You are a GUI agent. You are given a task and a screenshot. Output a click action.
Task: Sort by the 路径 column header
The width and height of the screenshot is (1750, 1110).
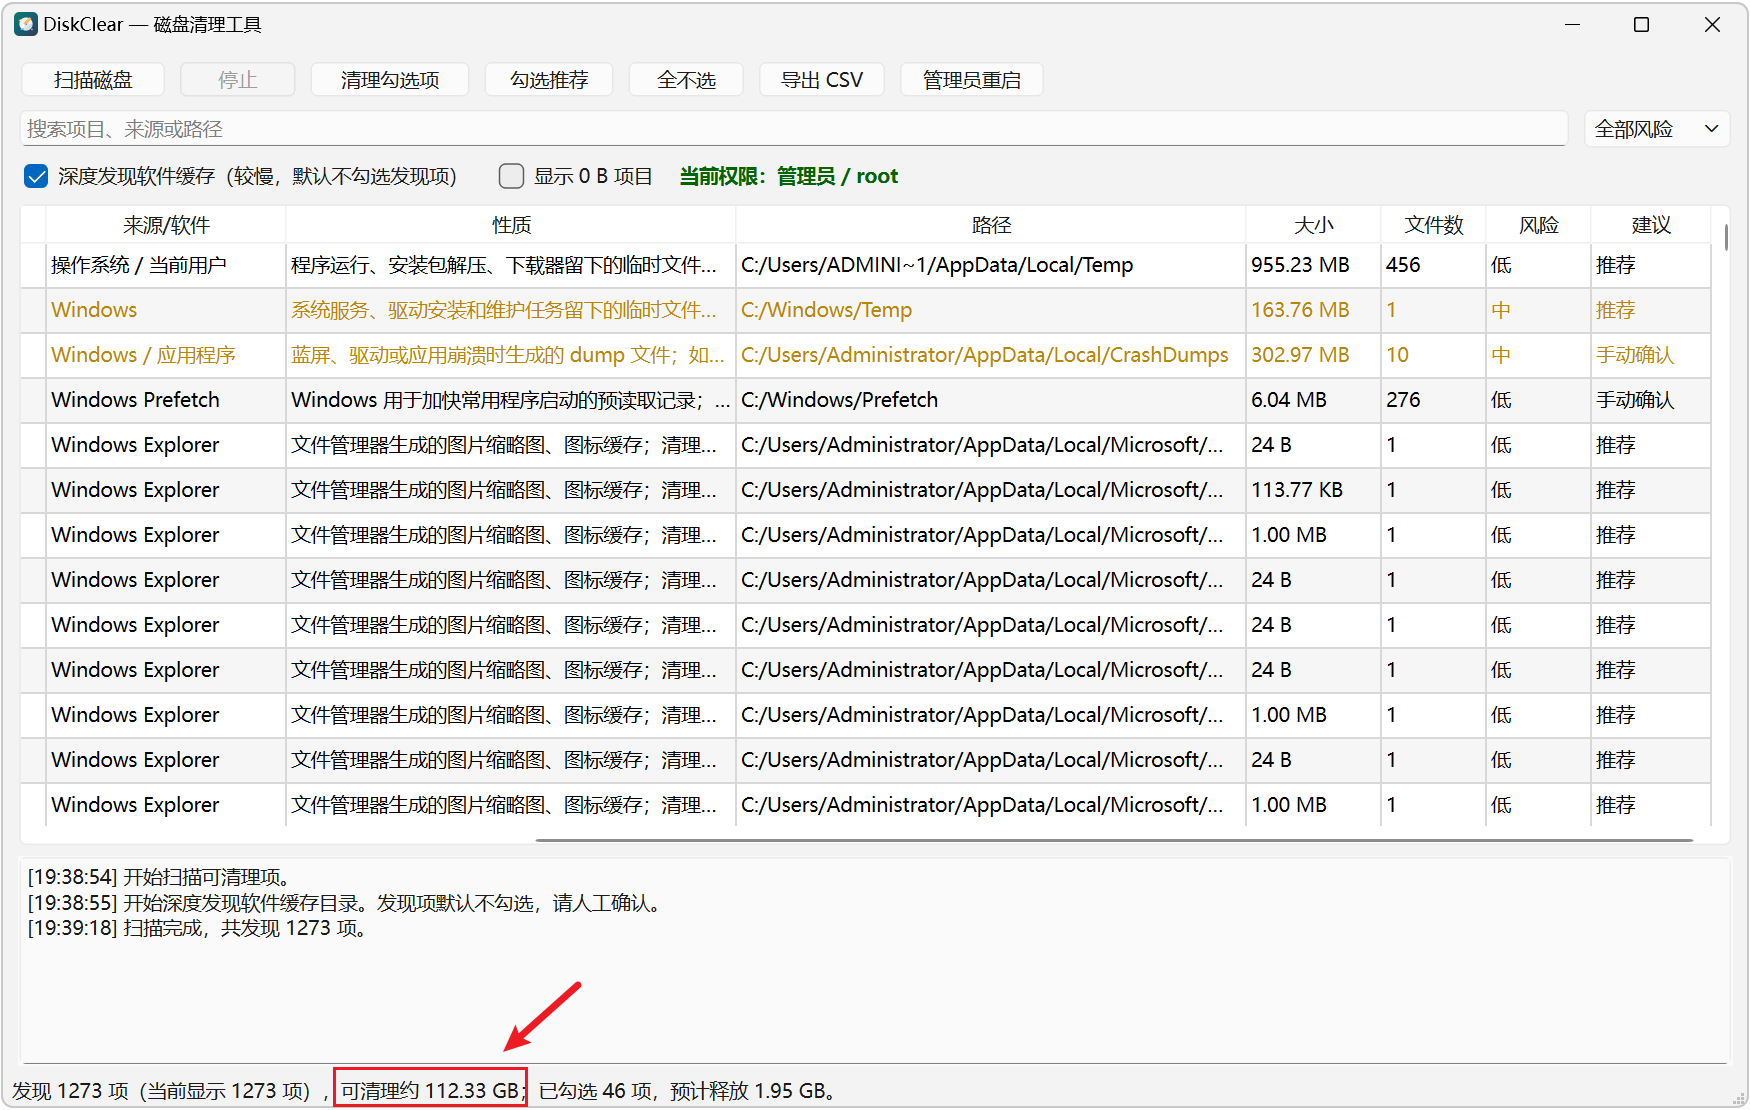click(991, 225)
